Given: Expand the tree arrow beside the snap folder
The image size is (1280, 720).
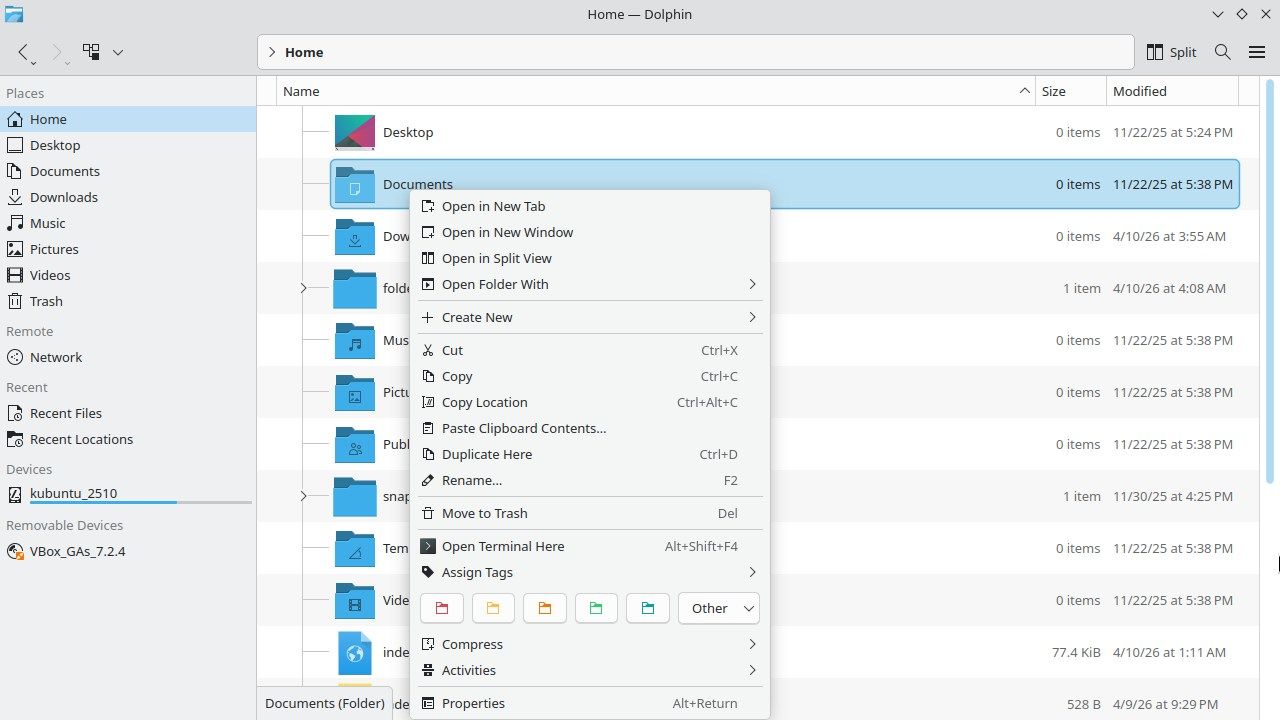Looking at the screenshot, I should 304,496.
